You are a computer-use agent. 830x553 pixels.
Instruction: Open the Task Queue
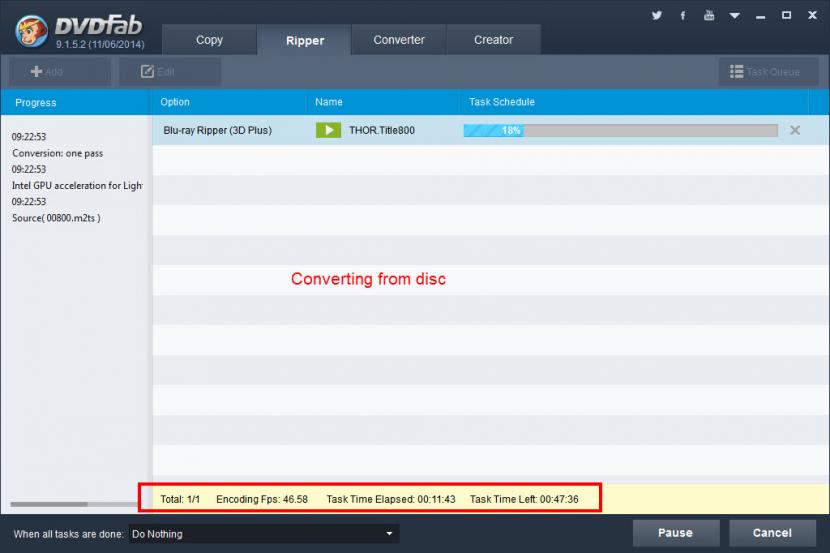click(768, 71)
